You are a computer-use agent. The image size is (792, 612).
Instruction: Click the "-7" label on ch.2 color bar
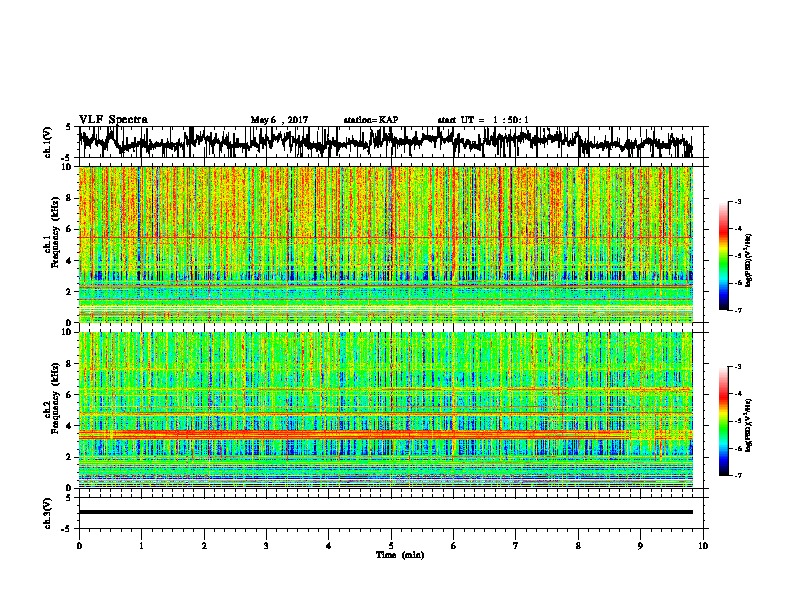coord(737,475)
